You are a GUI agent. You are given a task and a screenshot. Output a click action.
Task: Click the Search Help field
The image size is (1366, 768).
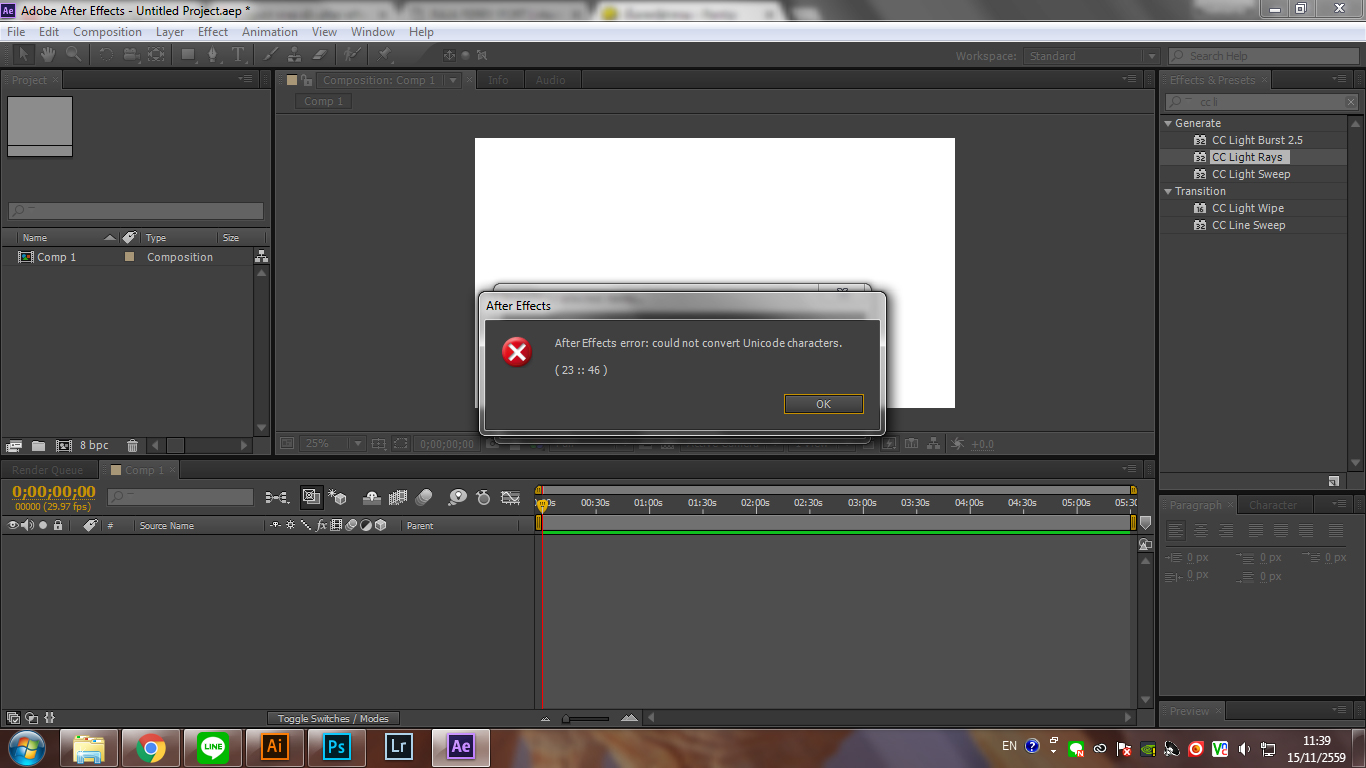[x=1262, y=56]
